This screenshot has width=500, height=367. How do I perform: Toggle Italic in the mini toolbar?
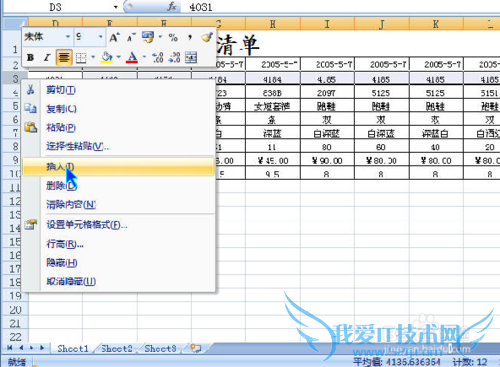(47, 57)
